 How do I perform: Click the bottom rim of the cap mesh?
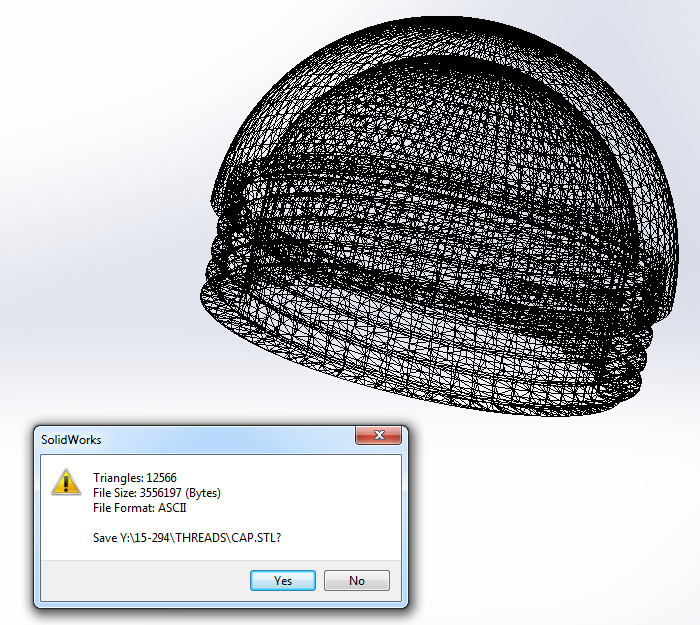click(x=450, y=395)
